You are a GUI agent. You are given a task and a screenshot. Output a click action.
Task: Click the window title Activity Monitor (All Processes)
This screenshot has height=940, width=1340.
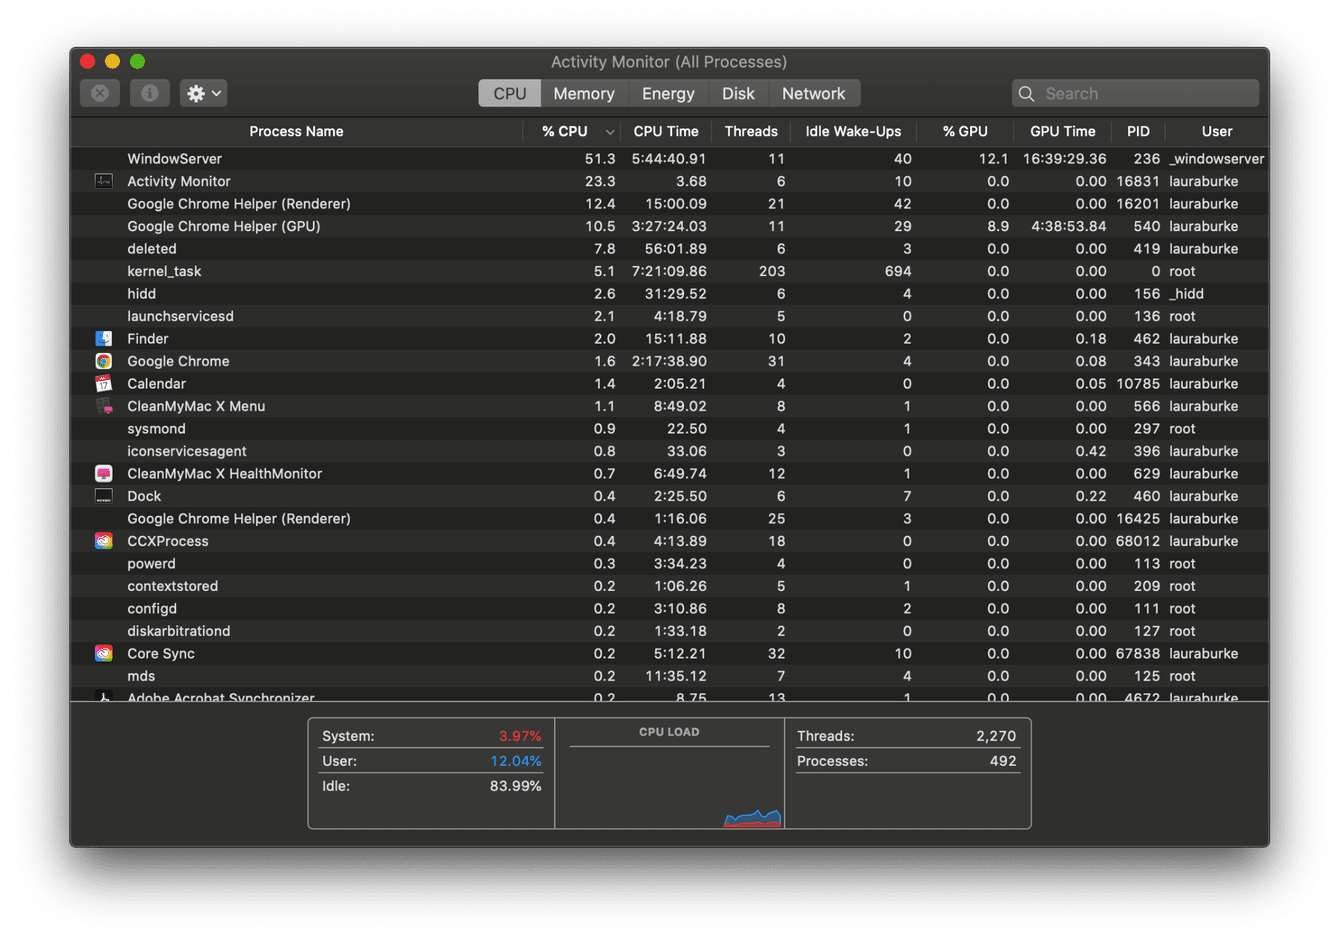coord(669,61)
